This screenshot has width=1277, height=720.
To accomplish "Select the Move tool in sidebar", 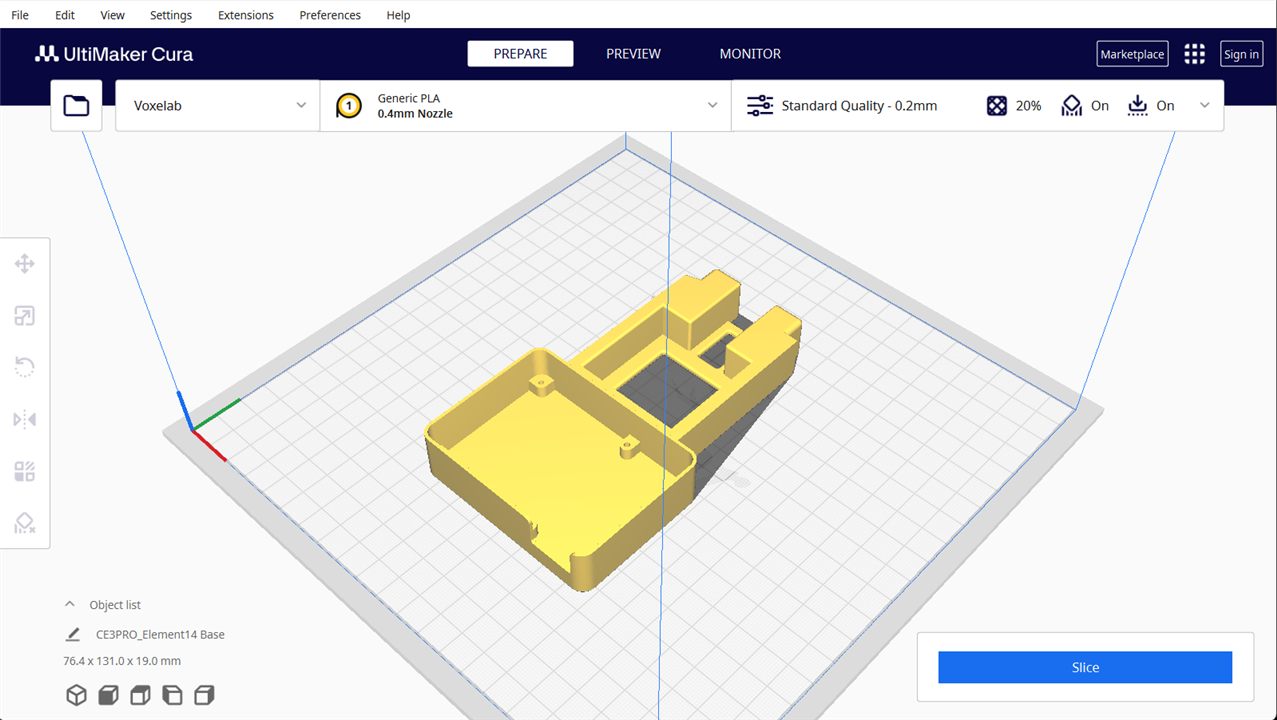I will [x=25, y=264].
